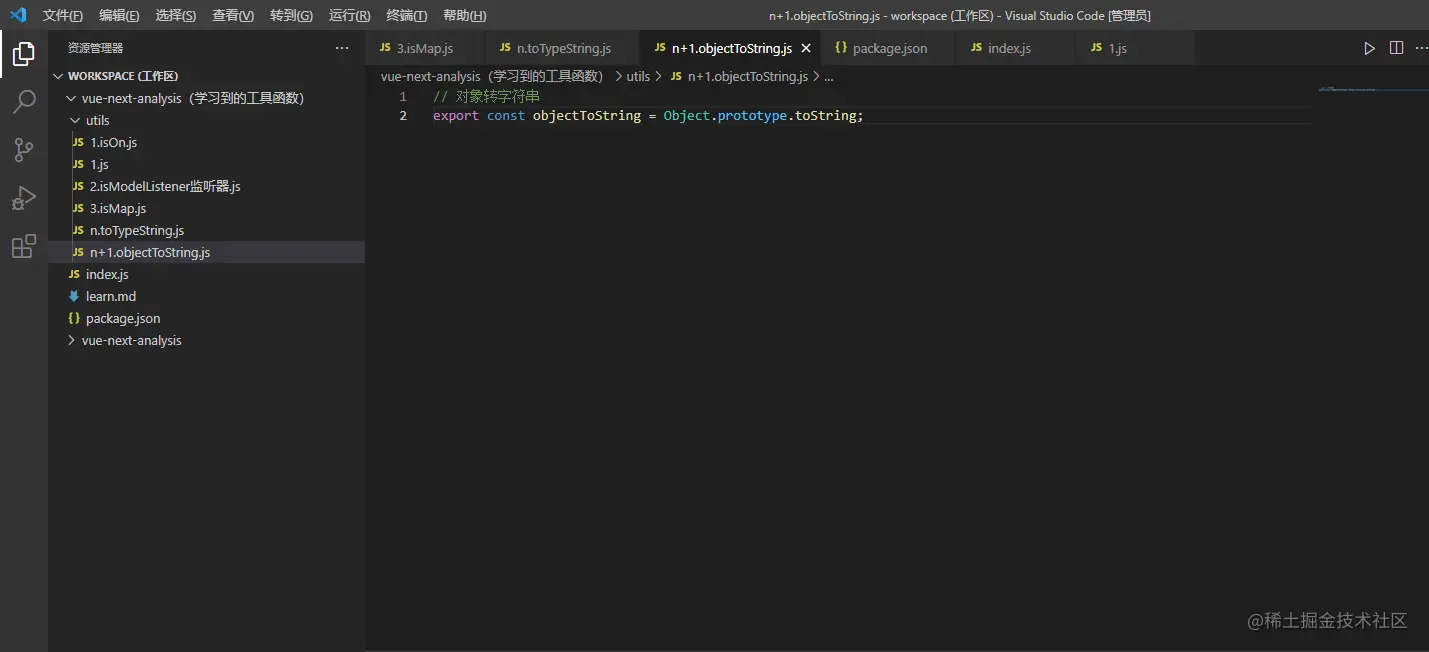1429x652 pixels.
Task: Open the Search view in activity bar
Action: click(24, 102)
